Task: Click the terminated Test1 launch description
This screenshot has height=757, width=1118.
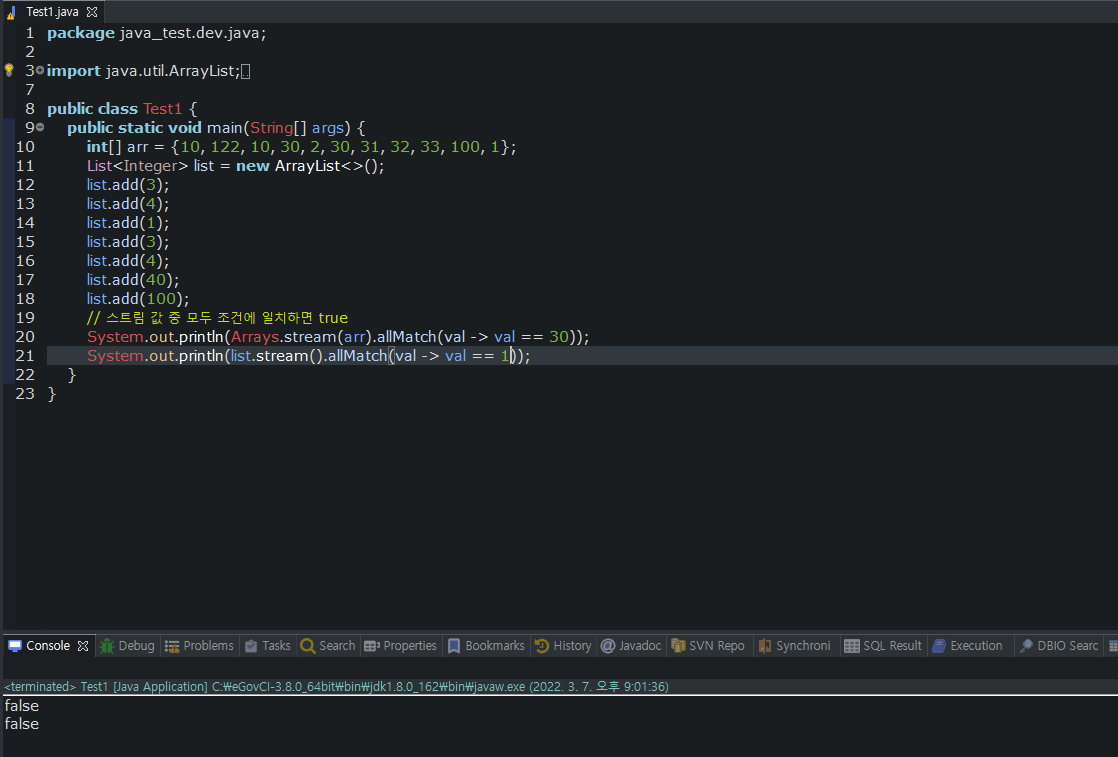Action: (x=337, y=686)
